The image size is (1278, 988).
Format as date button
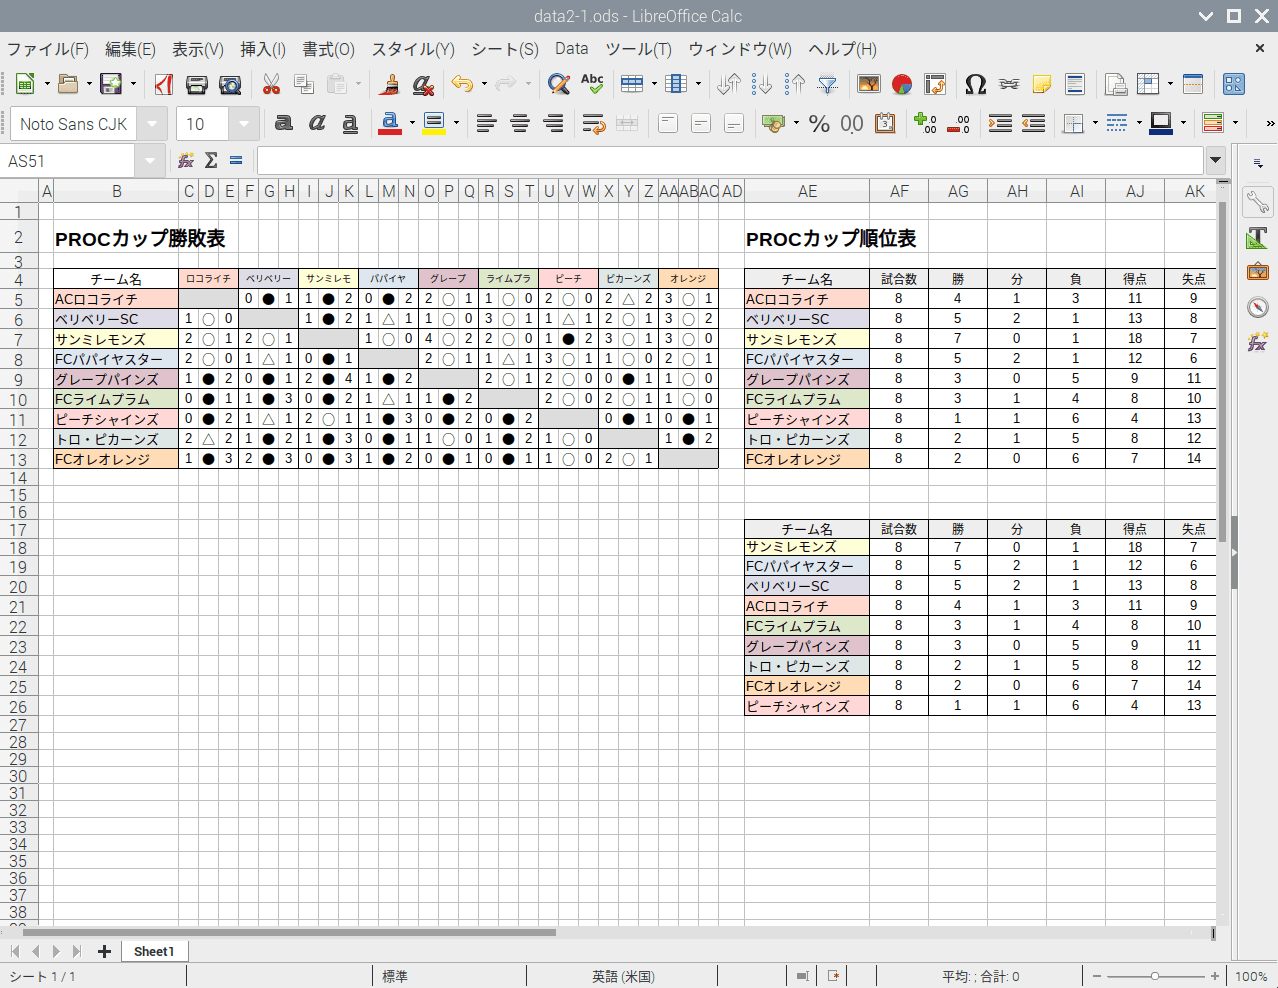885,123
